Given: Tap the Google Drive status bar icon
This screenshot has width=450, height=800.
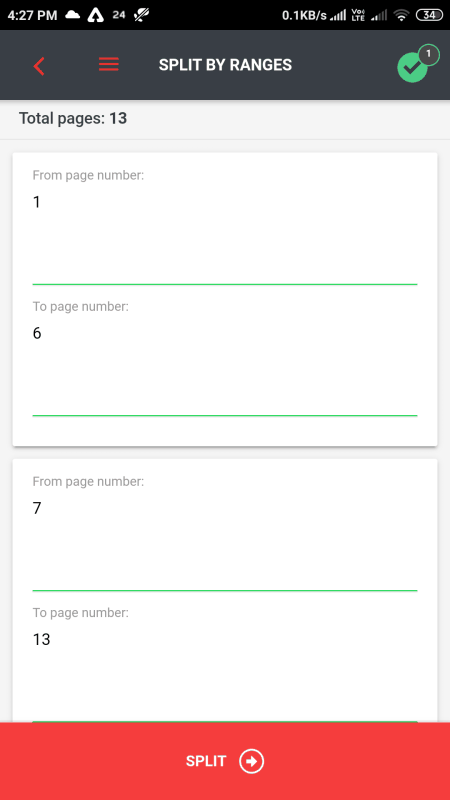Looking at the screenshot, I should (x=95, y=16).
